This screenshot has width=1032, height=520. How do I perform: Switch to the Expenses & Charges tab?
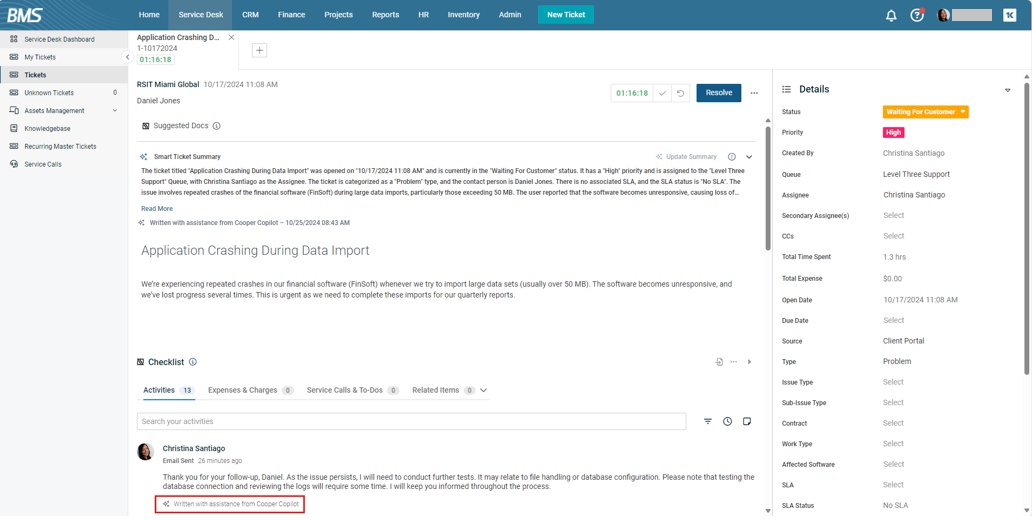[249, 390]
